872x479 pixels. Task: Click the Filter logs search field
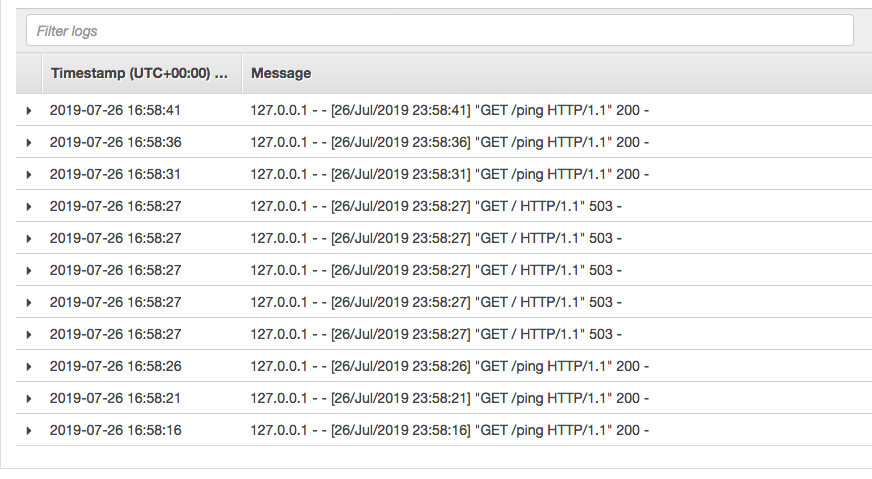pos(439,31)
